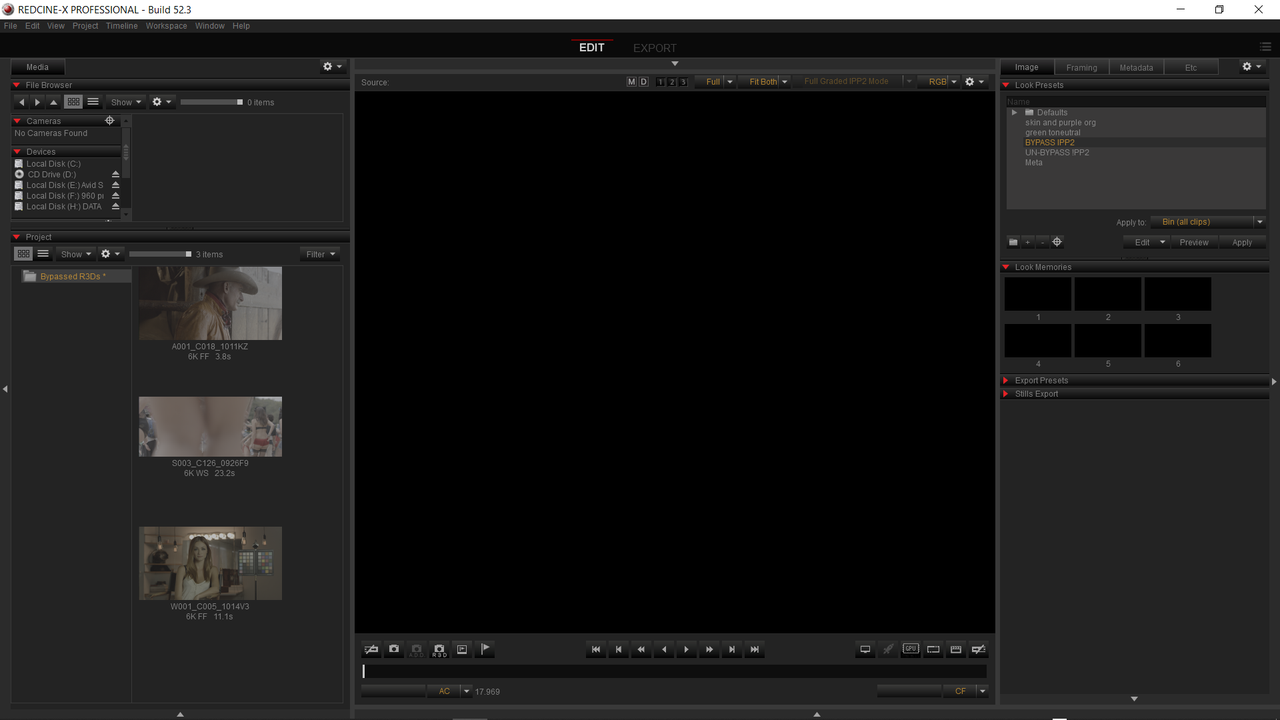The image size is (1280, 720).
Task: Switch to the Framing tab
Action: pos(1081,67)
